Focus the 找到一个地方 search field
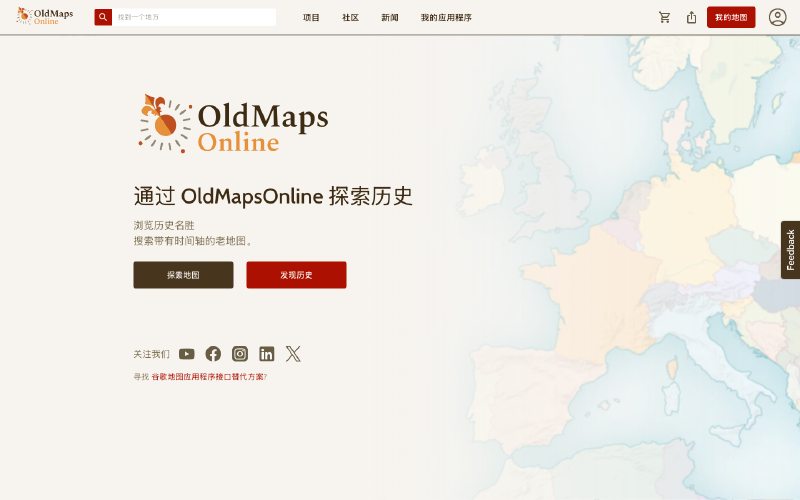Viewport: 800px width, 500px height. 193,17
